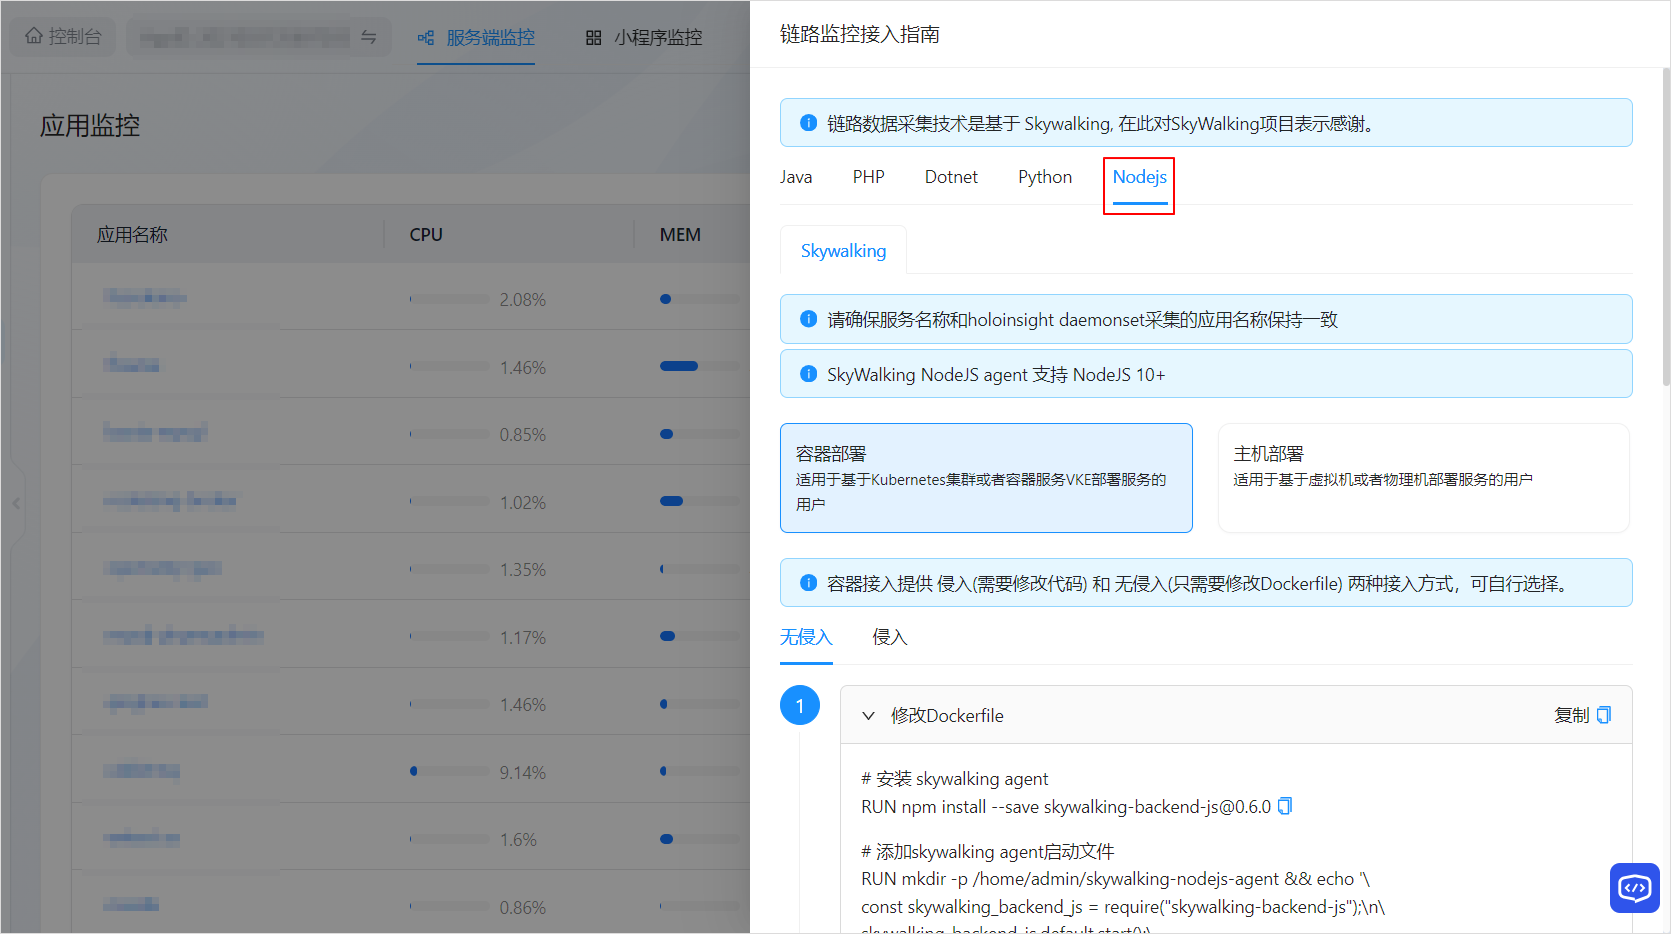Screen dimensions: 1671x934
Task: Click the MEM column header
Action: 680,235
